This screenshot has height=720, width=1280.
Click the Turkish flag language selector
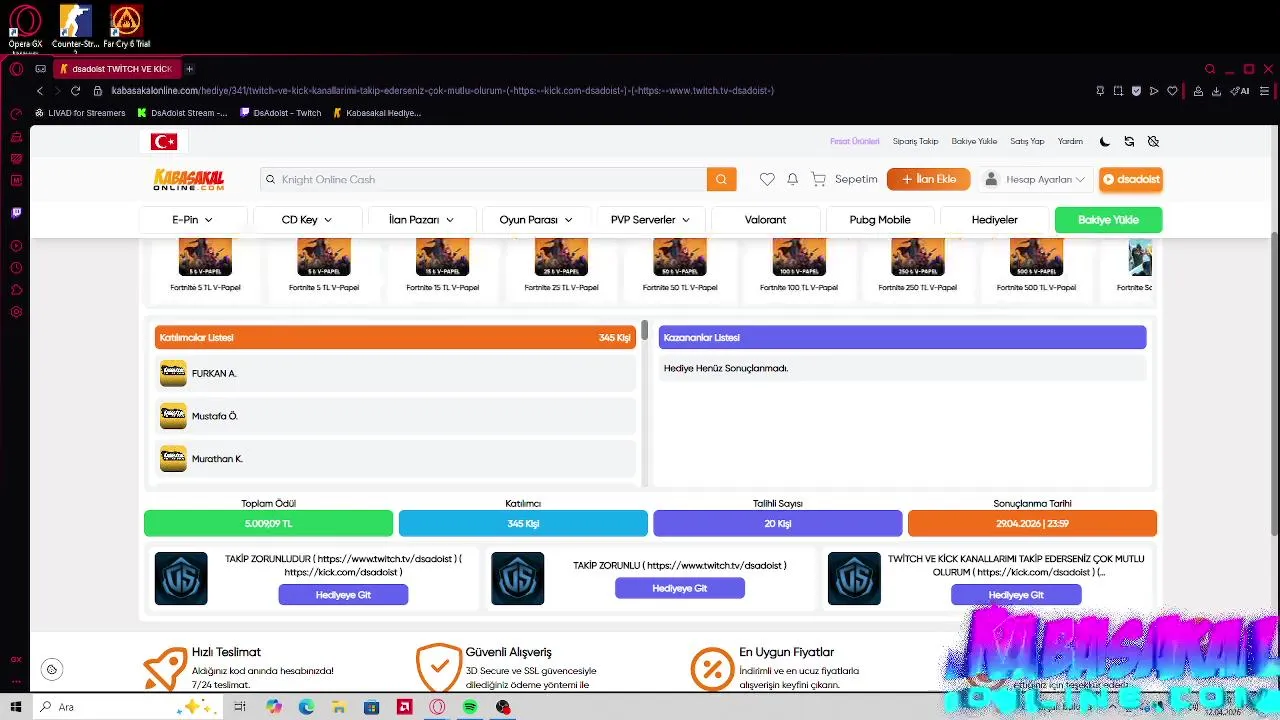(x=164, y=142)
